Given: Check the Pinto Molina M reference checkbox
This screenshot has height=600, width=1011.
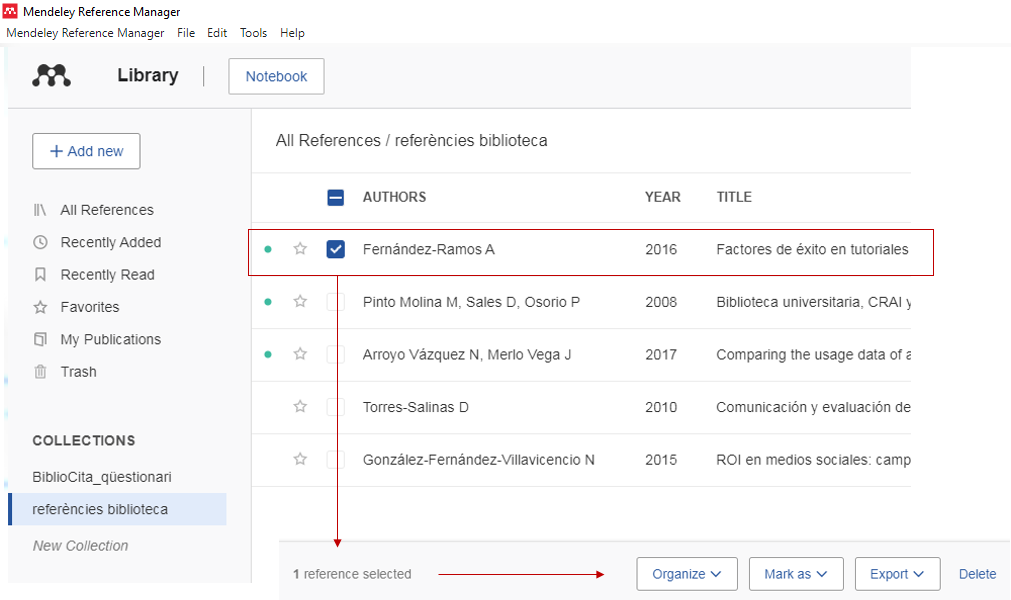Looking at the screenshot, I should pos(335,302).
